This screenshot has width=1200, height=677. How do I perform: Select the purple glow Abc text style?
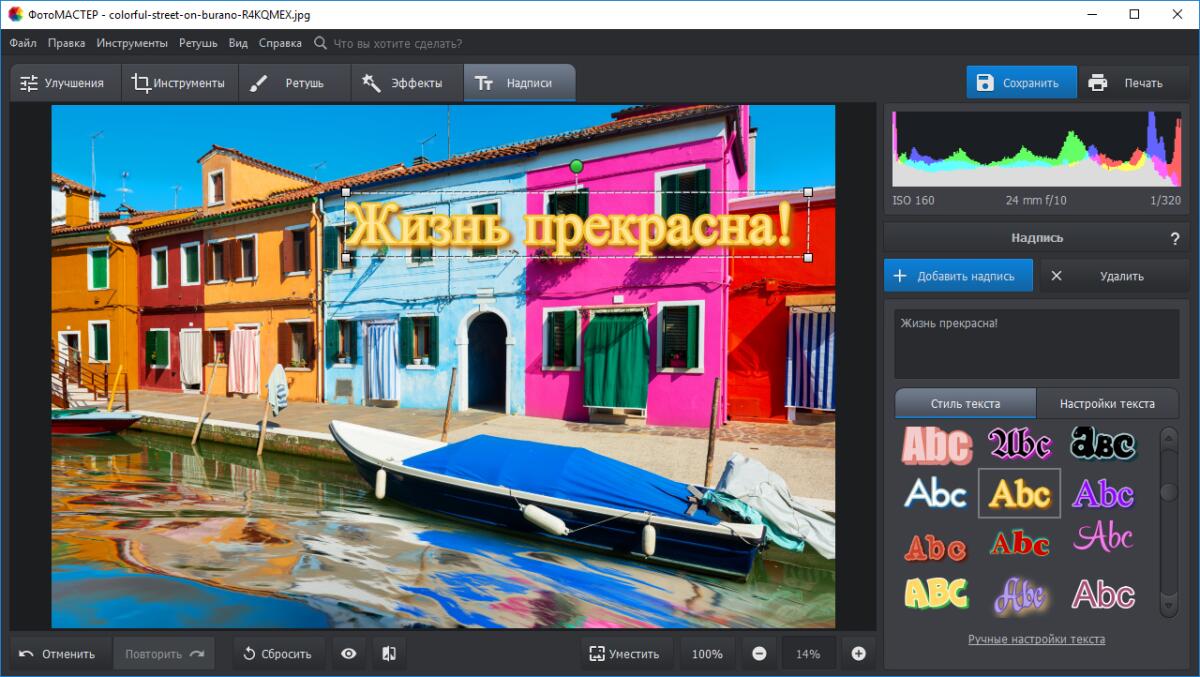point(1102,493)
